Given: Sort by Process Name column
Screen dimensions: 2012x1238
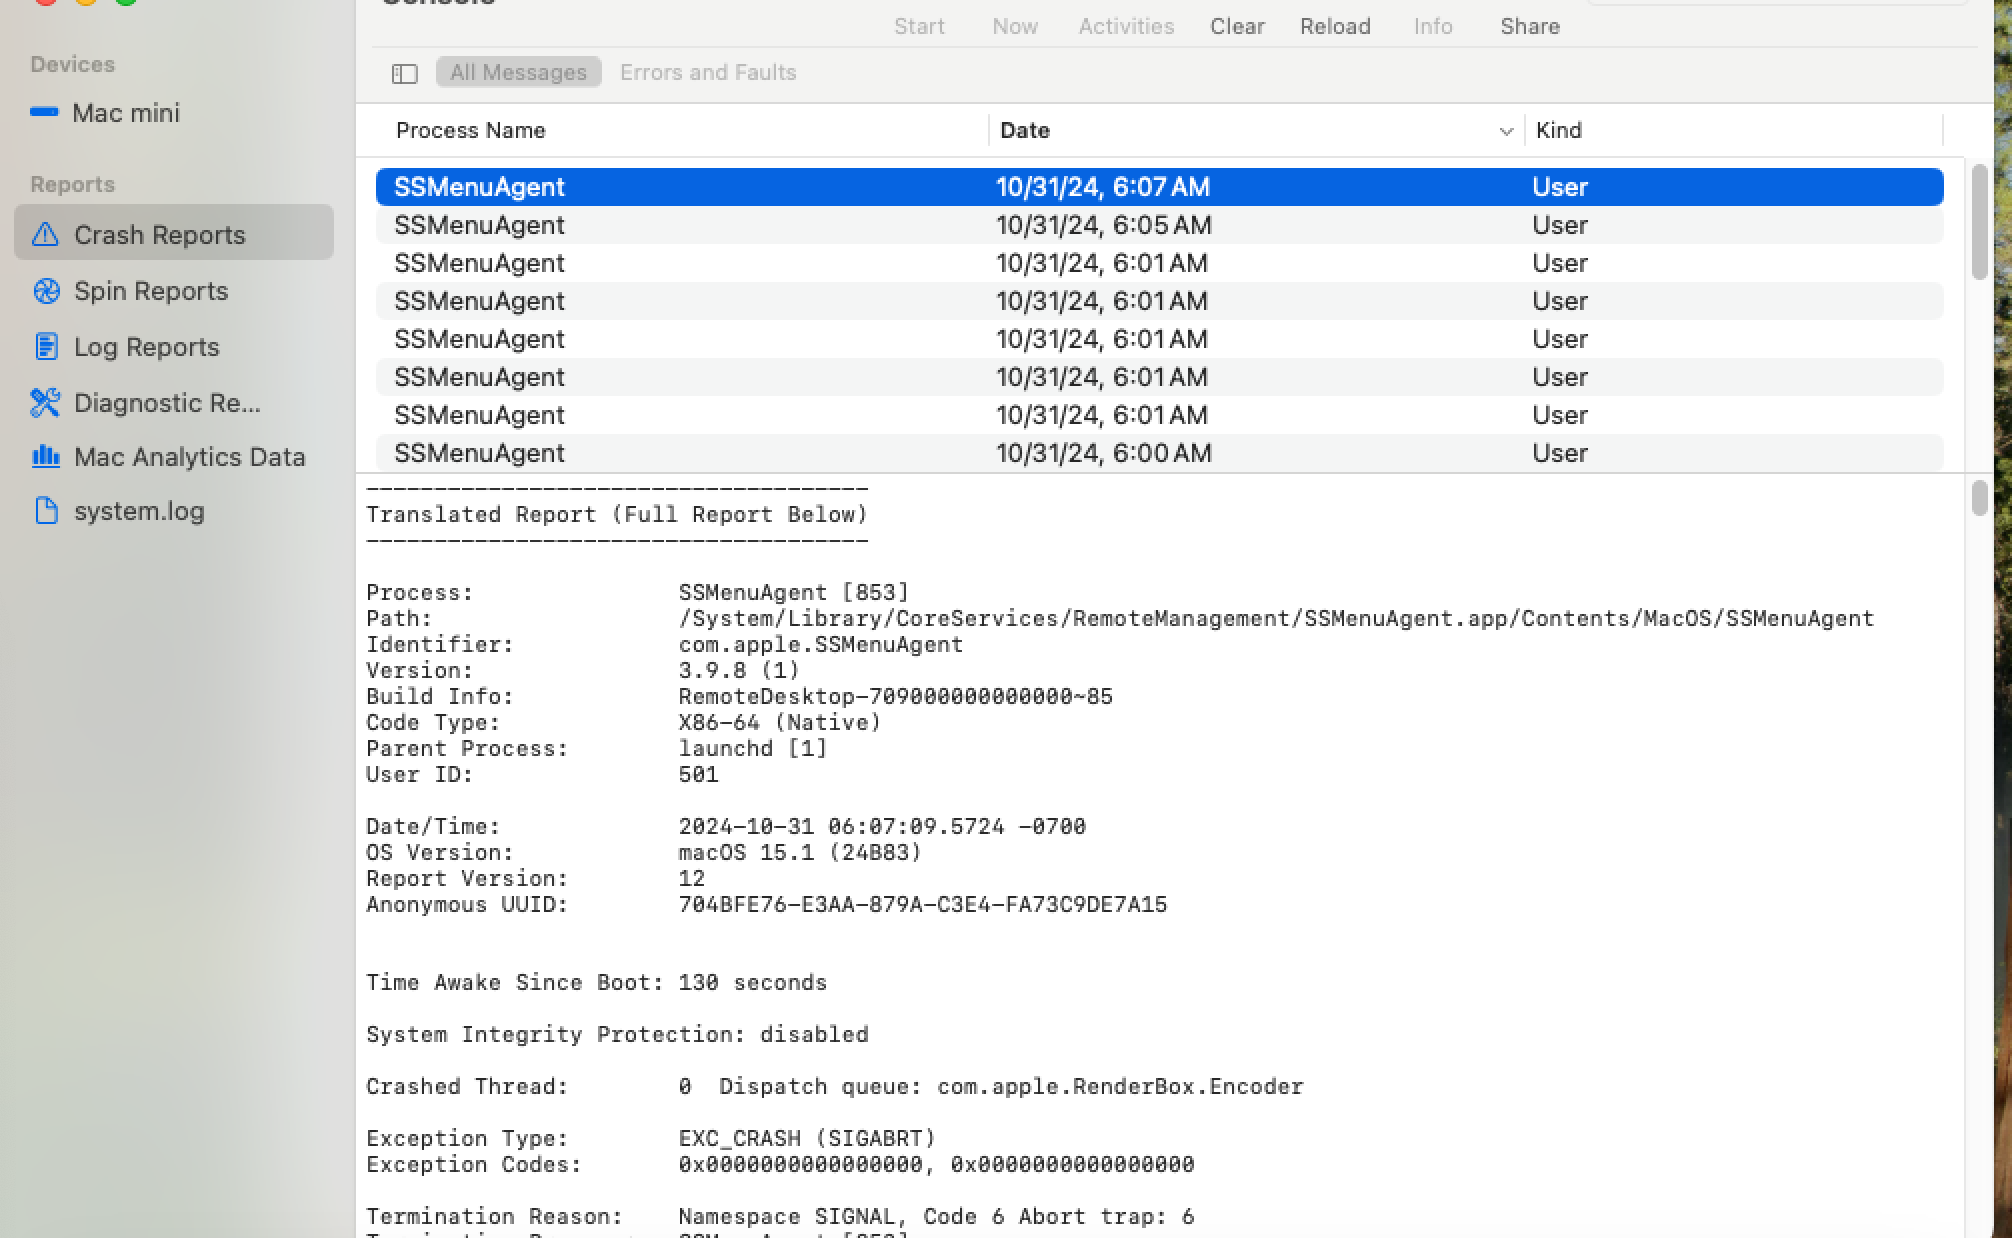Looking at the screenshot, I should [x=470, y=130].
